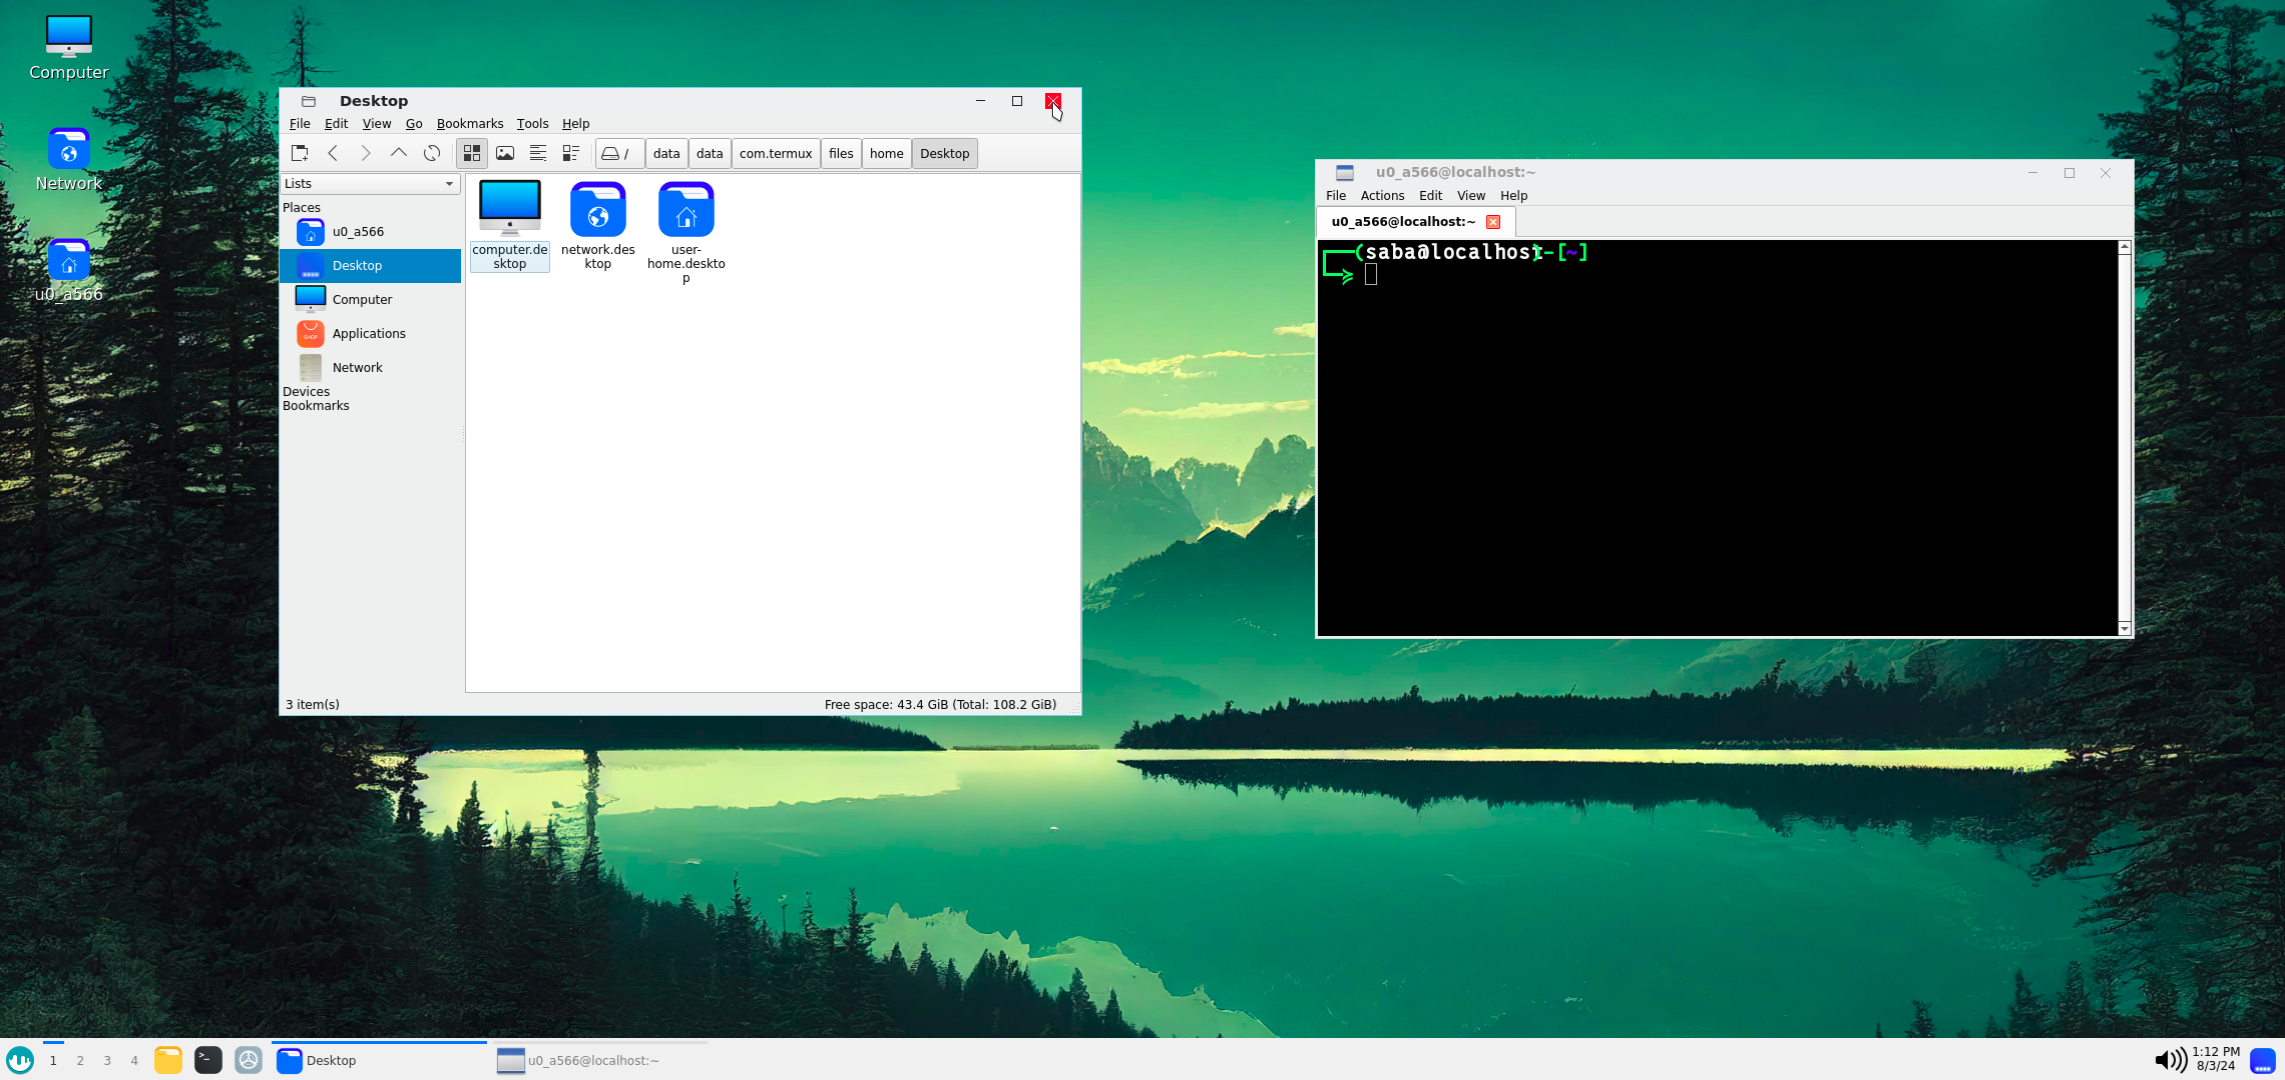This screenshot has width=2285, height=1080.
Task: Go back to previous folder
Action: click(x=333, y=153)
